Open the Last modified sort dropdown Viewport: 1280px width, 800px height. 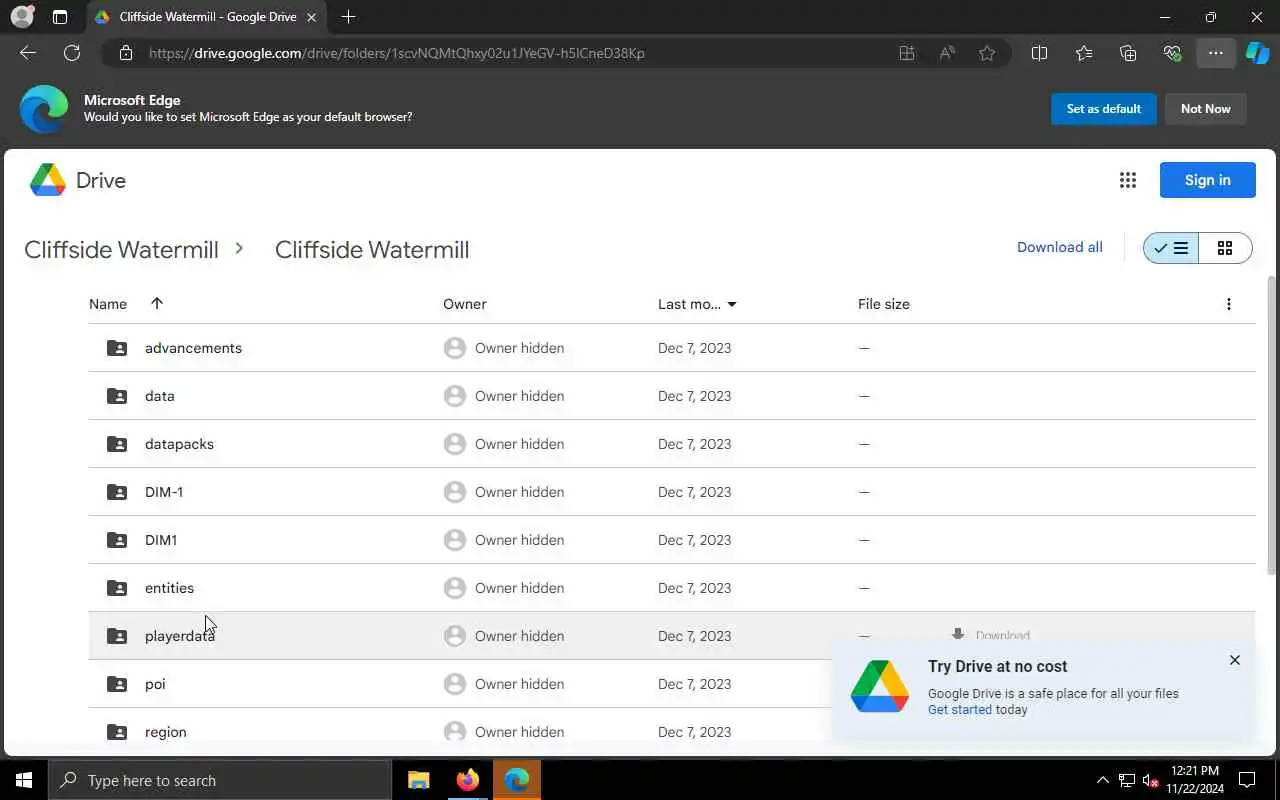tap(731, 304)
